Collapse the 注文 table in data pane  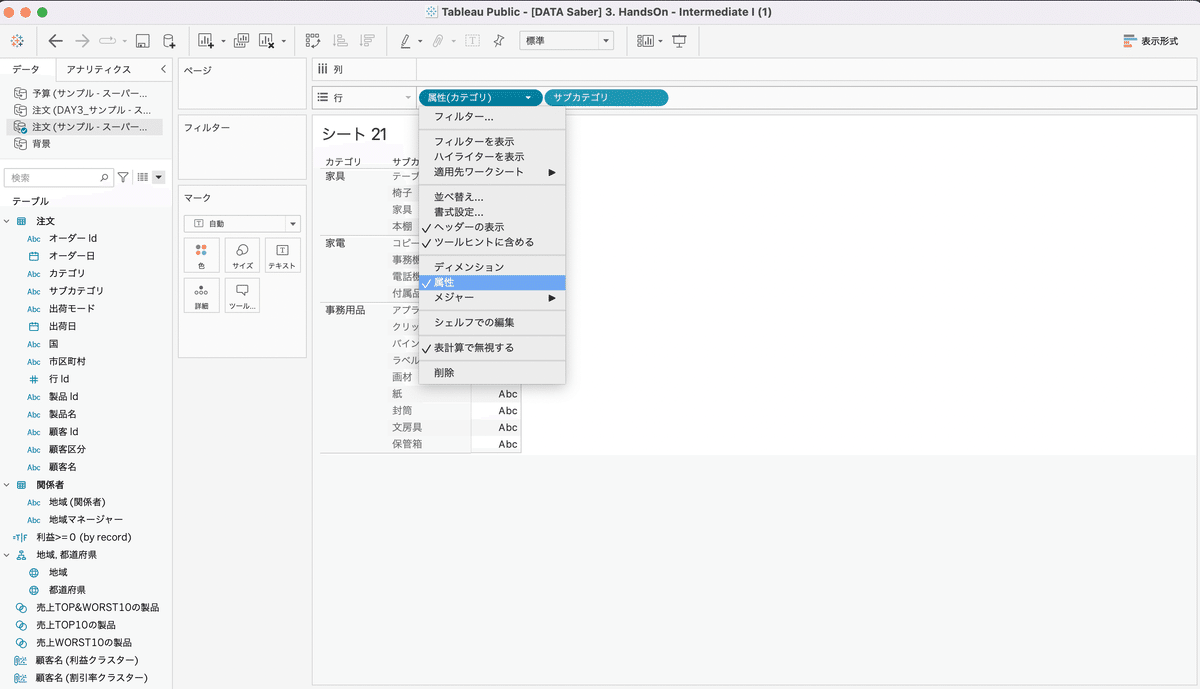8,221
